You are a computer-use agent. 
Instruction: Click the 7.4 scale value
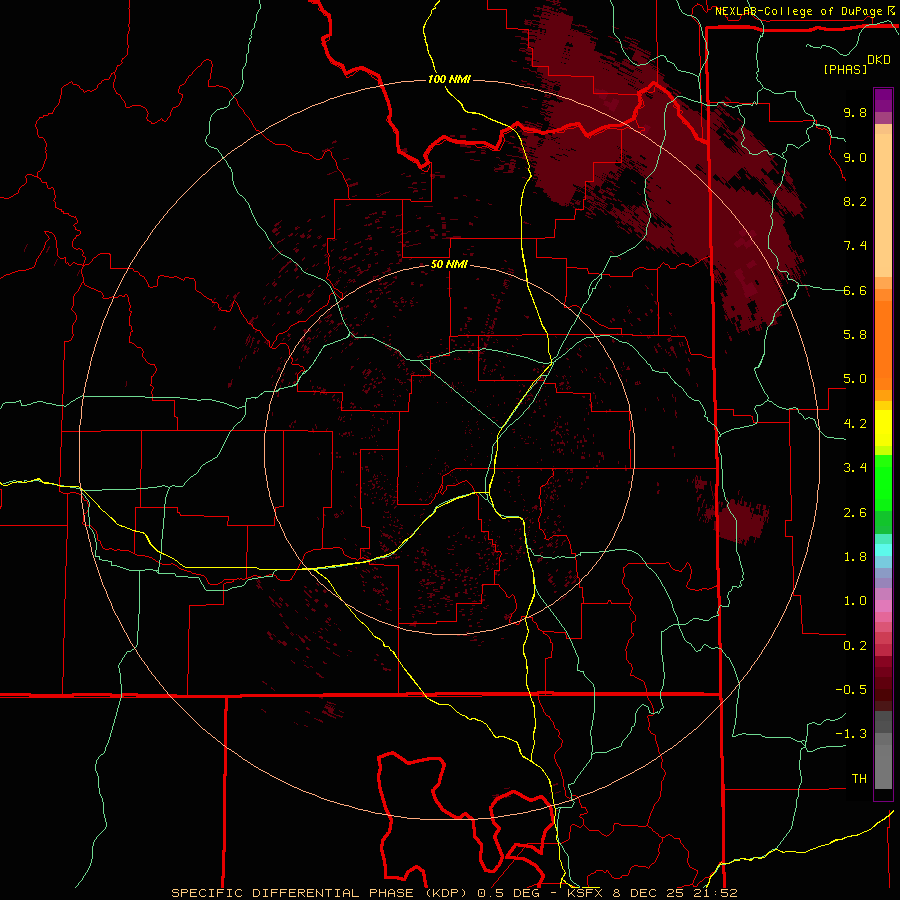[855, 246]
